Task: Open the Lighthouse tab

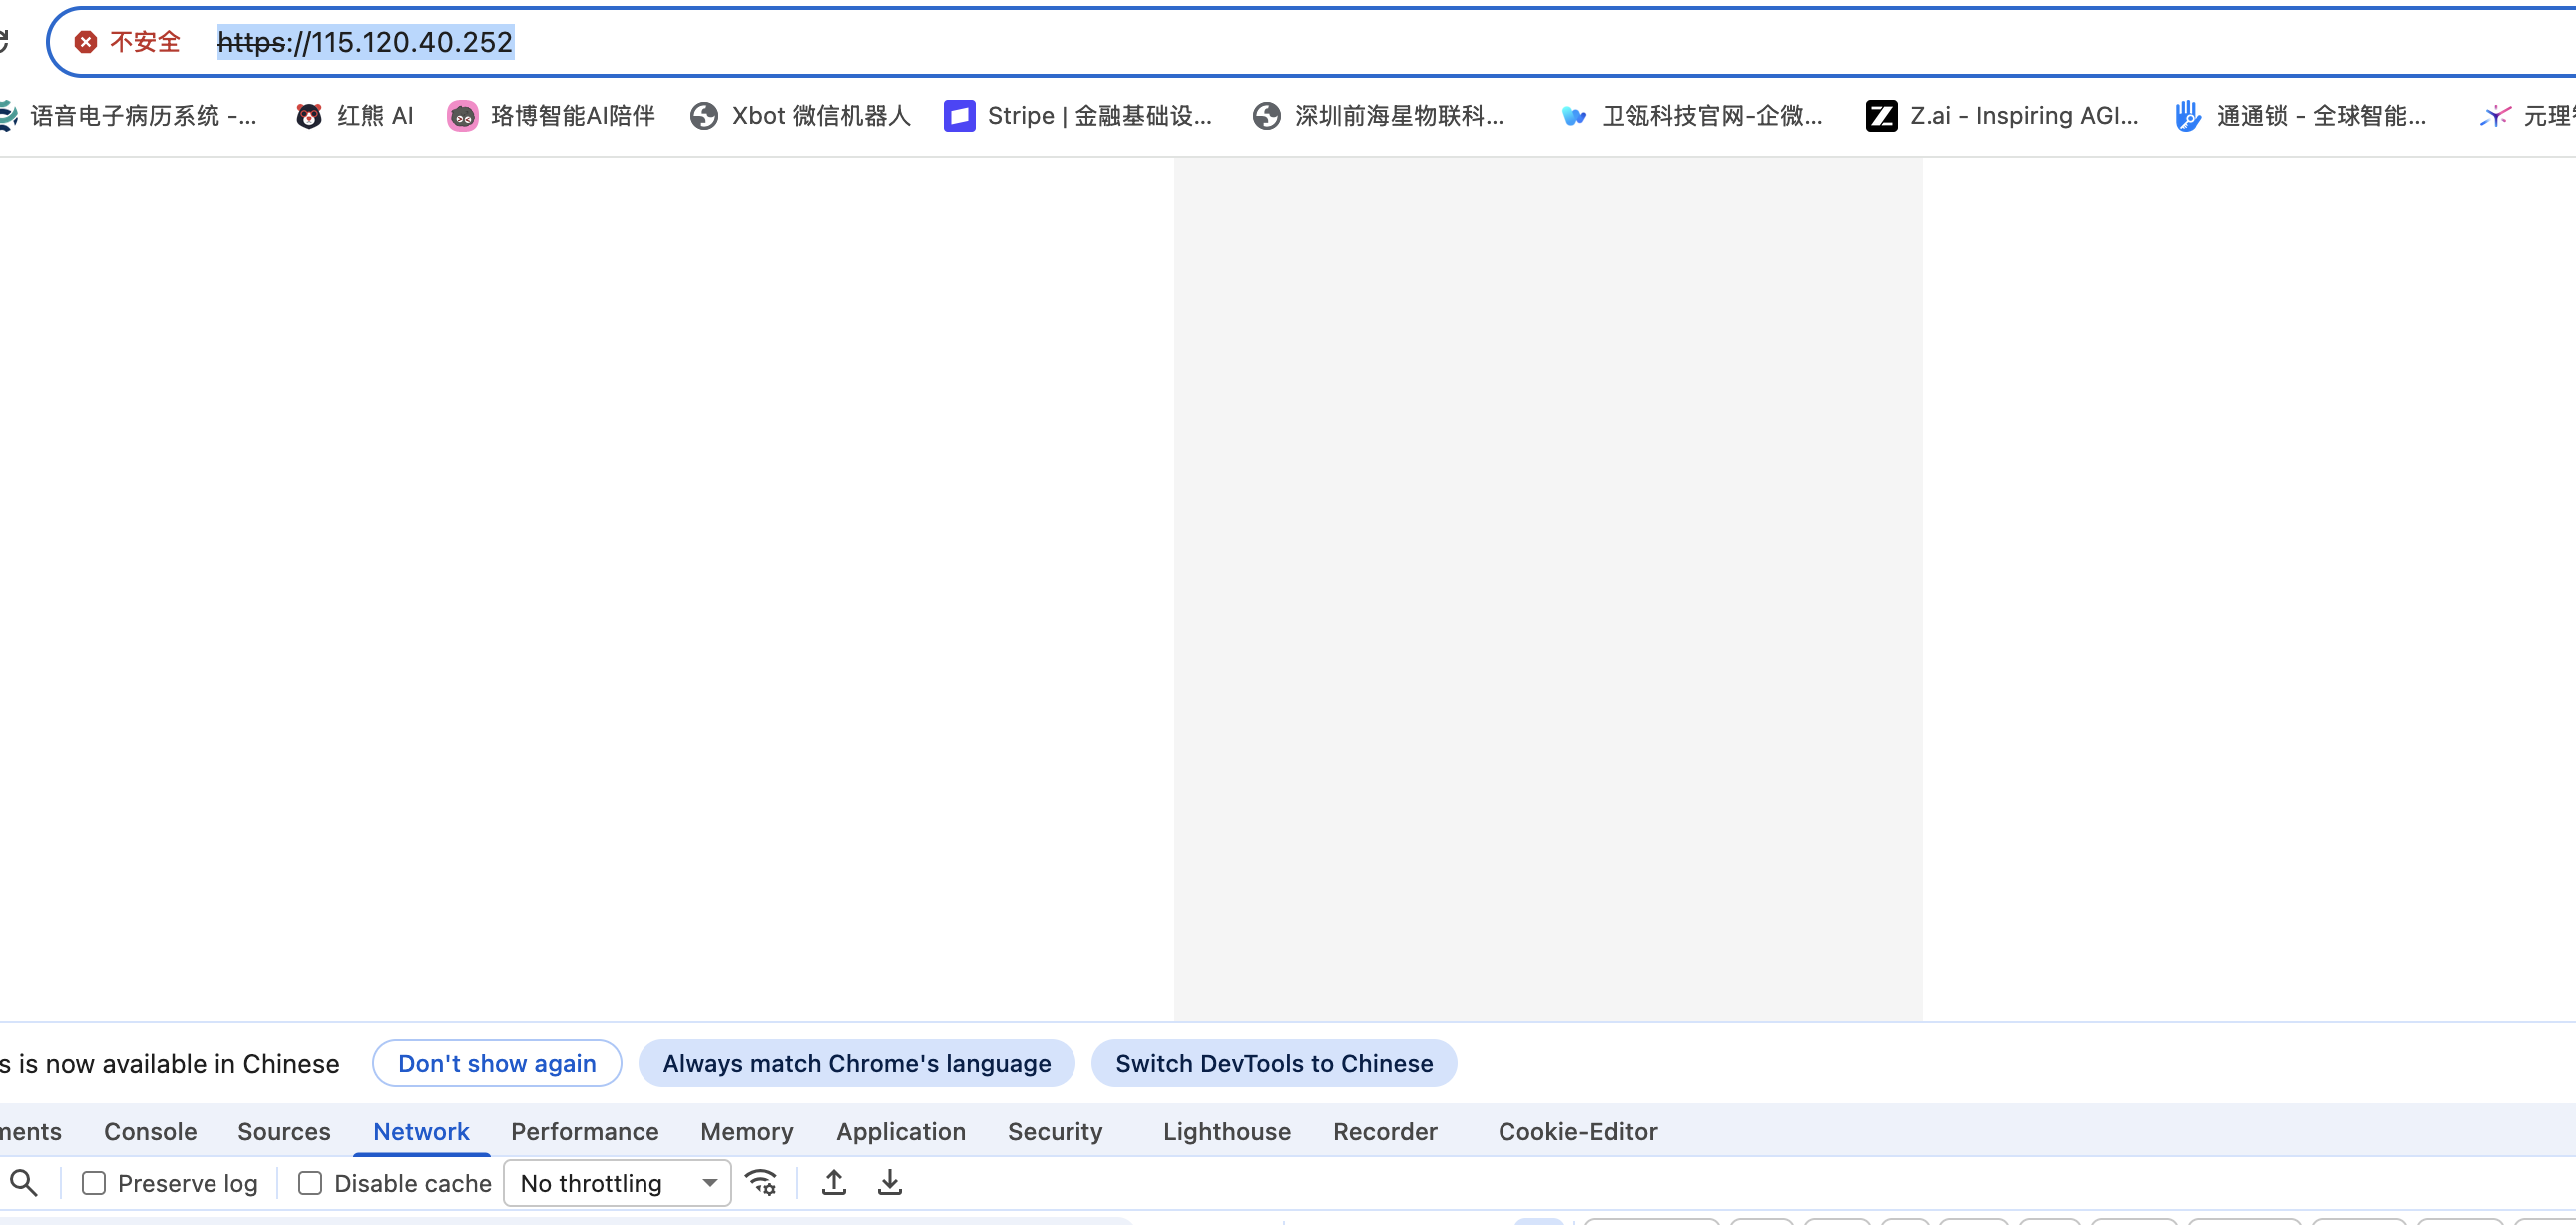Action: 1226,1131
